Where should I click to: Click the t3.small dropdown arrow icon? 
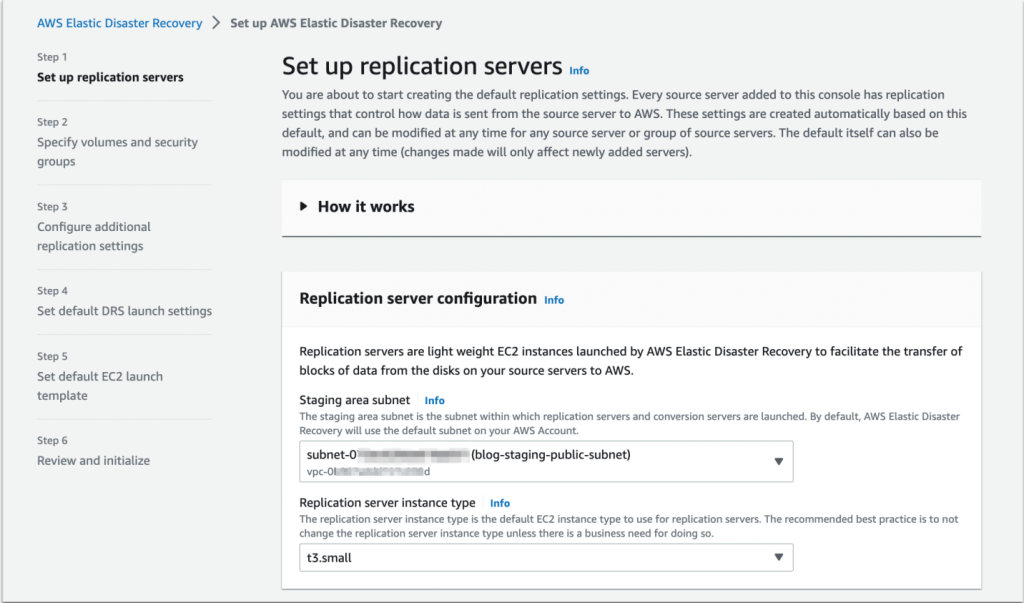coord(778,558)
